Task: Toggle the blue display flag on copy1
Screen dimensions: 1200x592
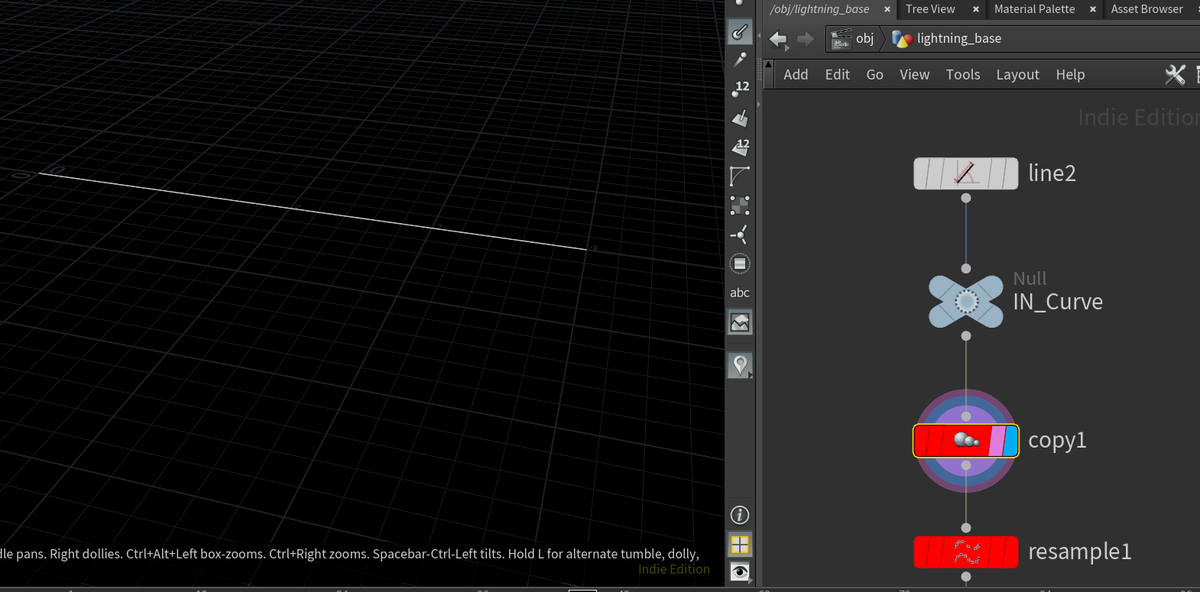Action: (1010, 440)
